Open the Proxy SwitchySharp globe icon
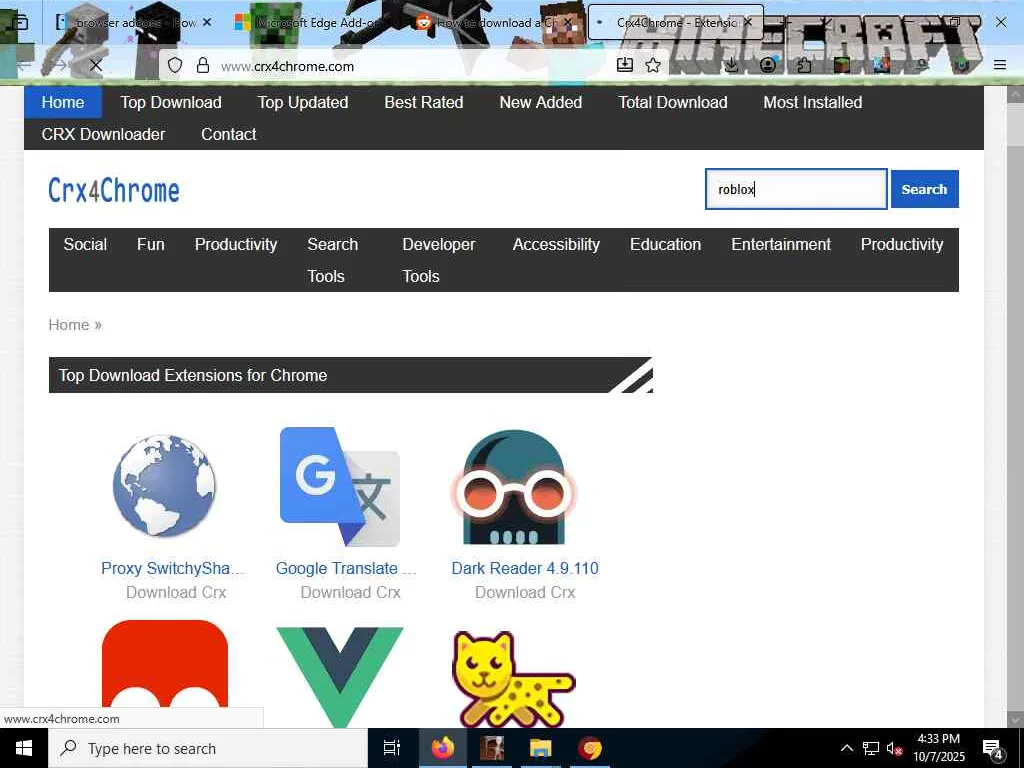Viewport: 1024px width, 768px height. click(164, 487)
